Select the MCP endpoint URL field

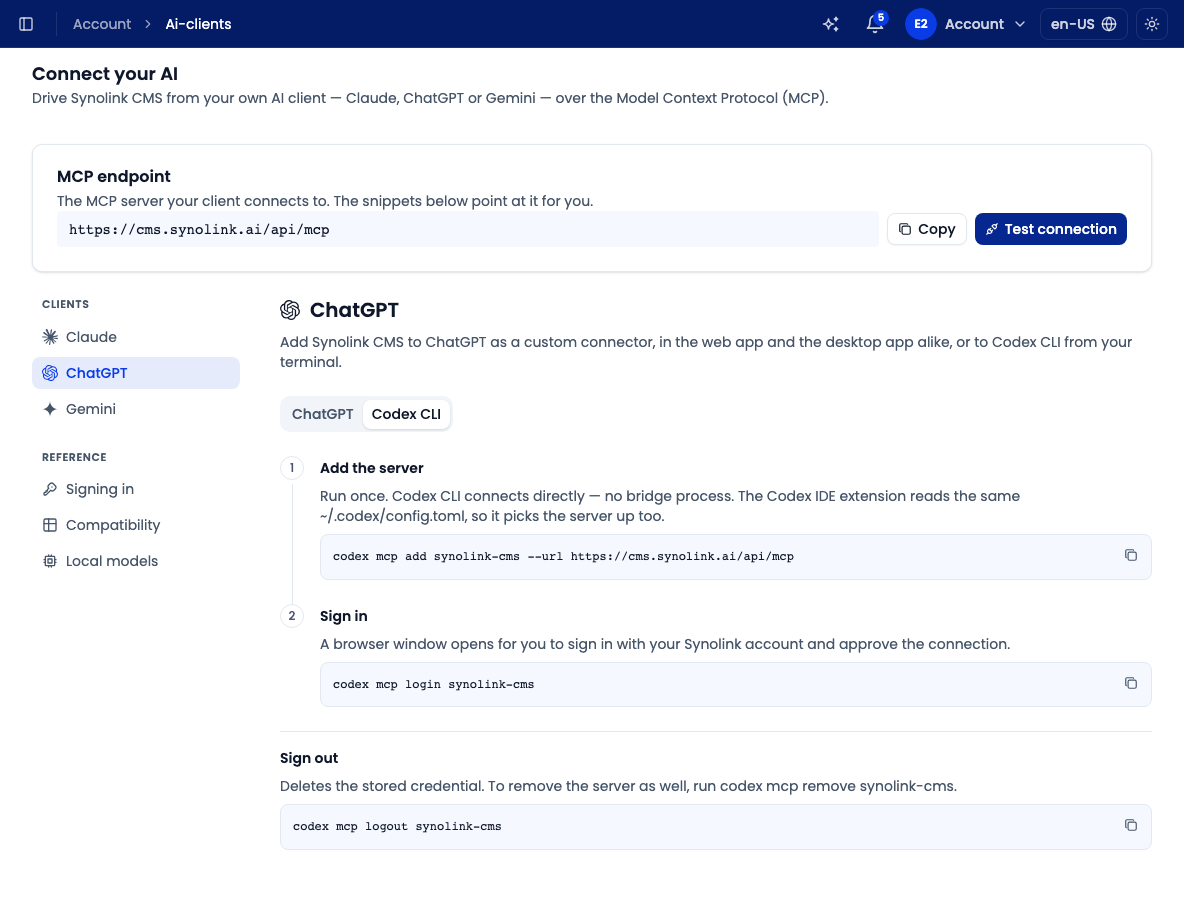point(467,230)
